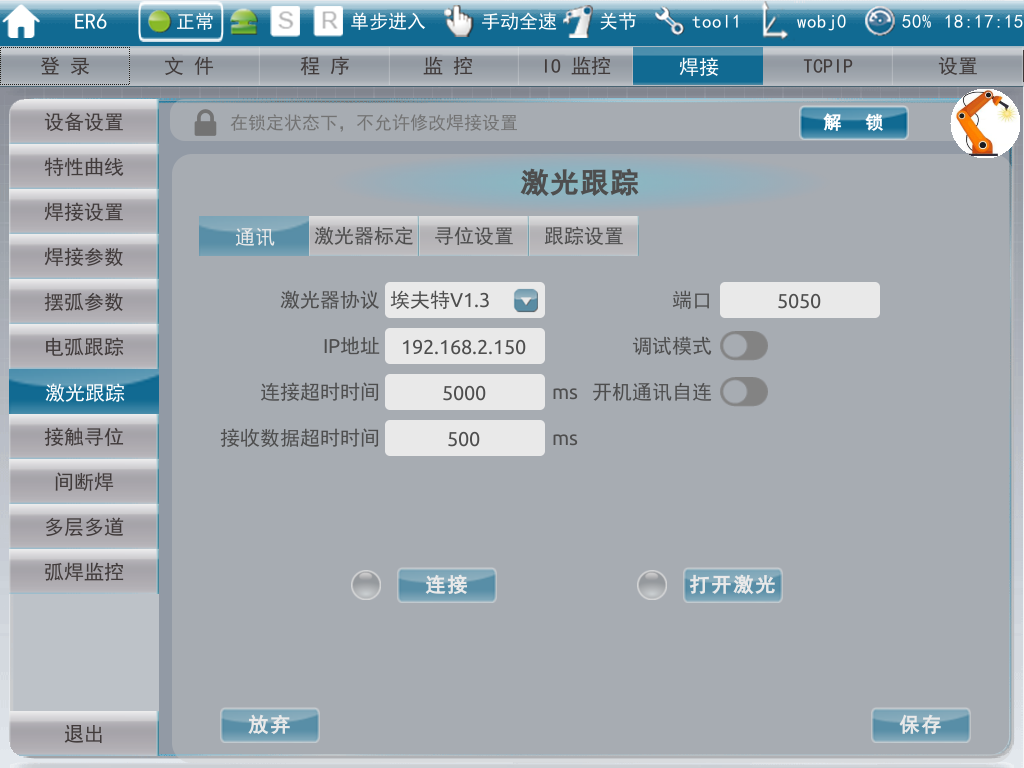Click the robot joint coordinate icon
The image size is (1024, 768).
(578, 22)
